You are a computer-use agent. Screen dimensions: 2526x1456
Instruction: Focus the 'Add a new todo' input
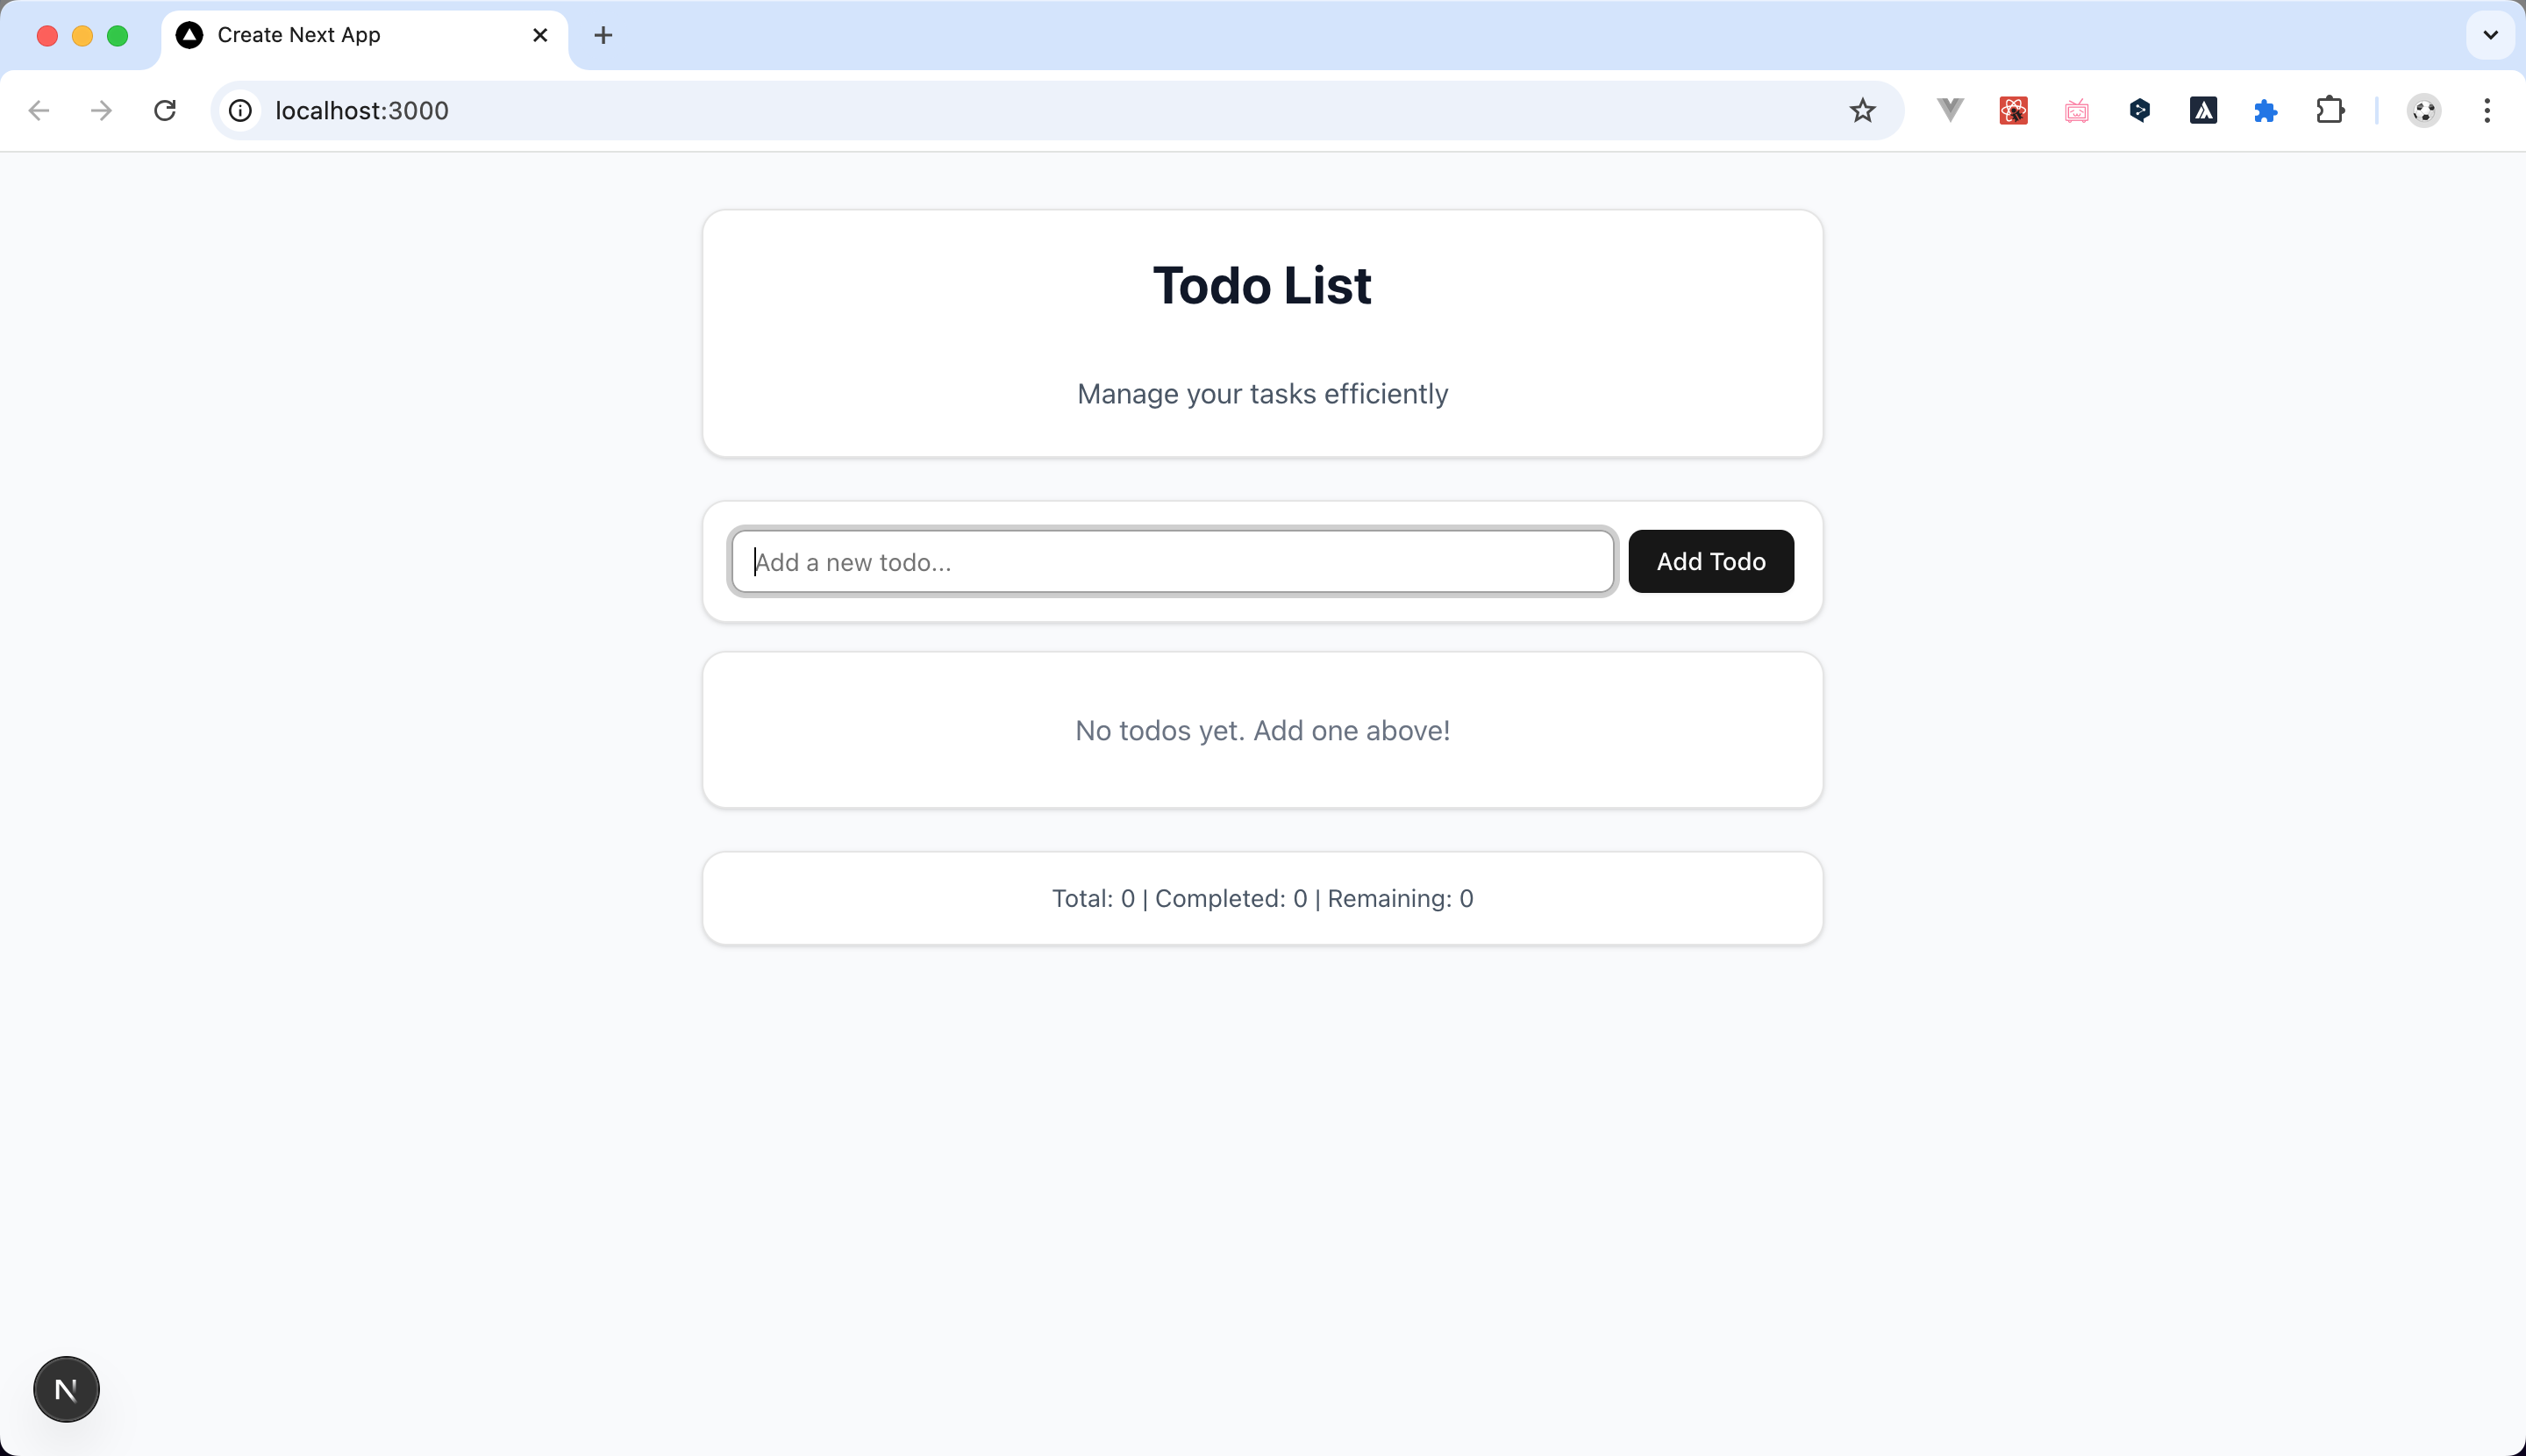pyautogui.click(x=1172, y=561)
